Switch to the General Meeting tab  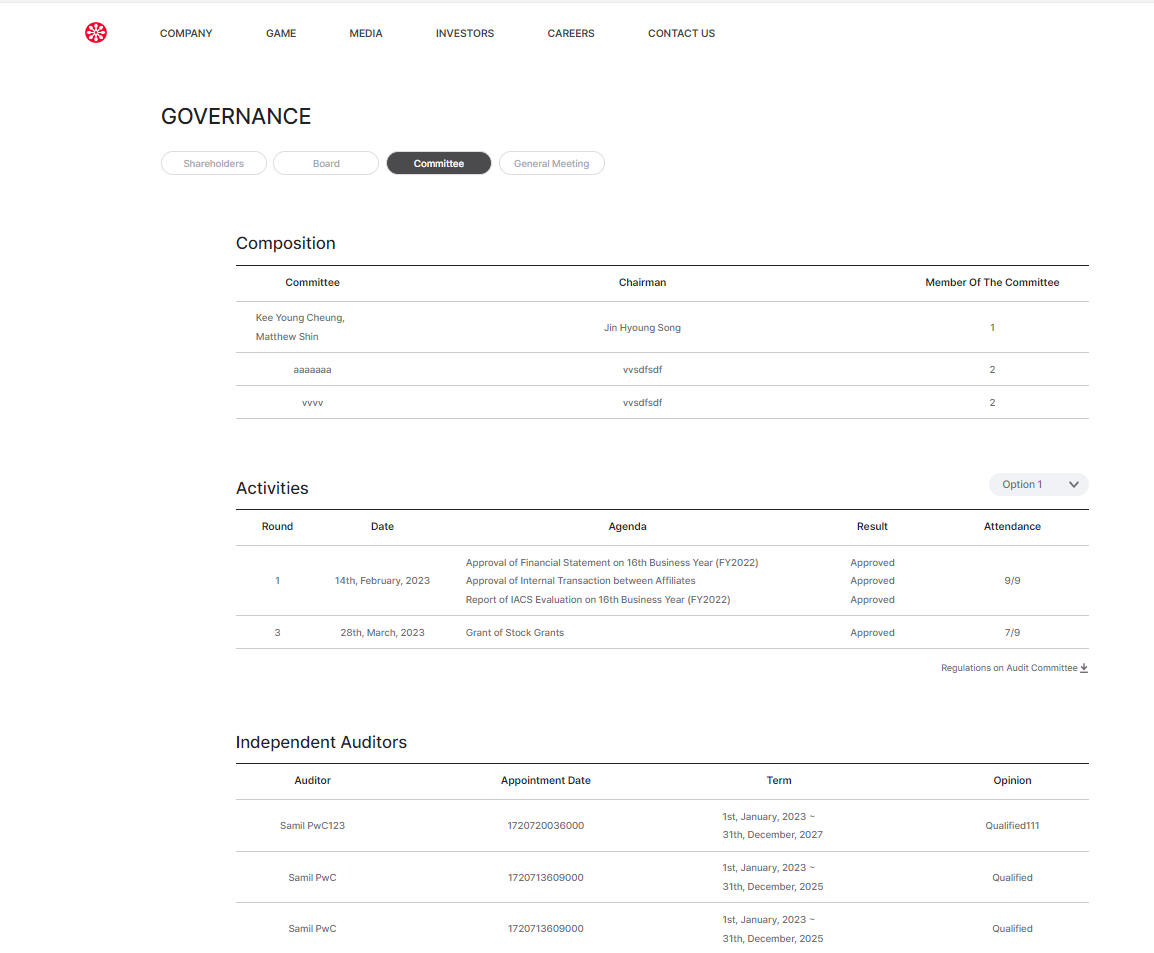click(551, 163)
